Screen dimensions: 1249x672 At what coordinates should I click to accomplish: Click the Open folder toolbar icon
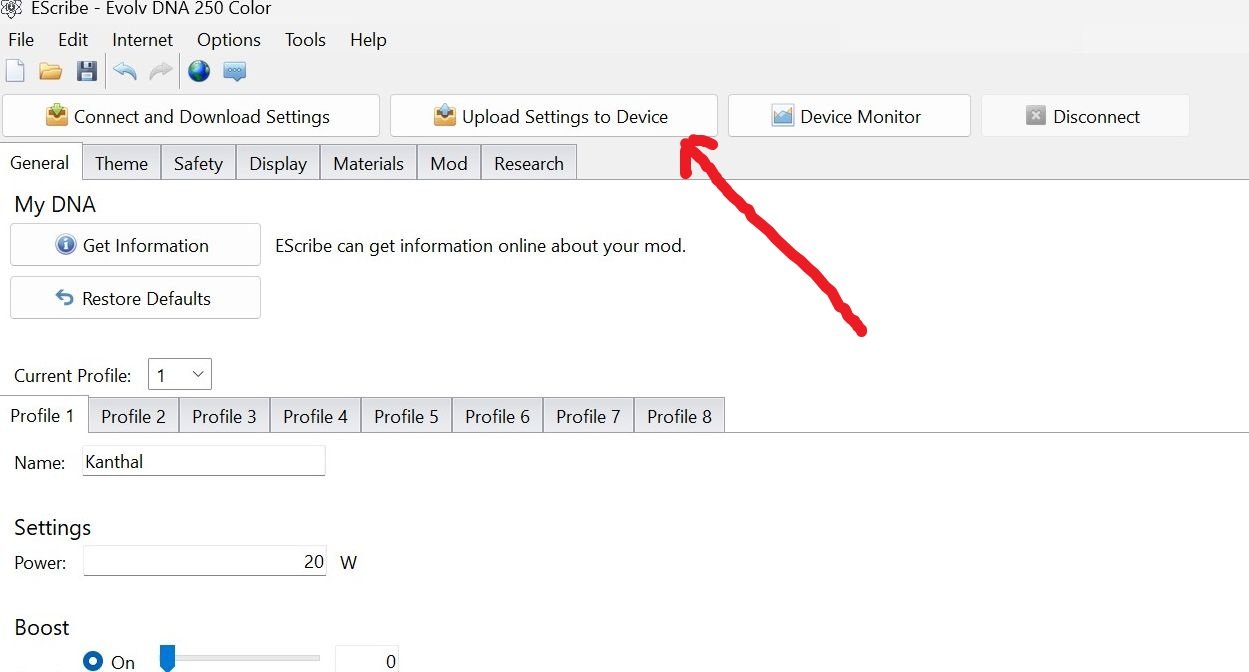[50, 71]
